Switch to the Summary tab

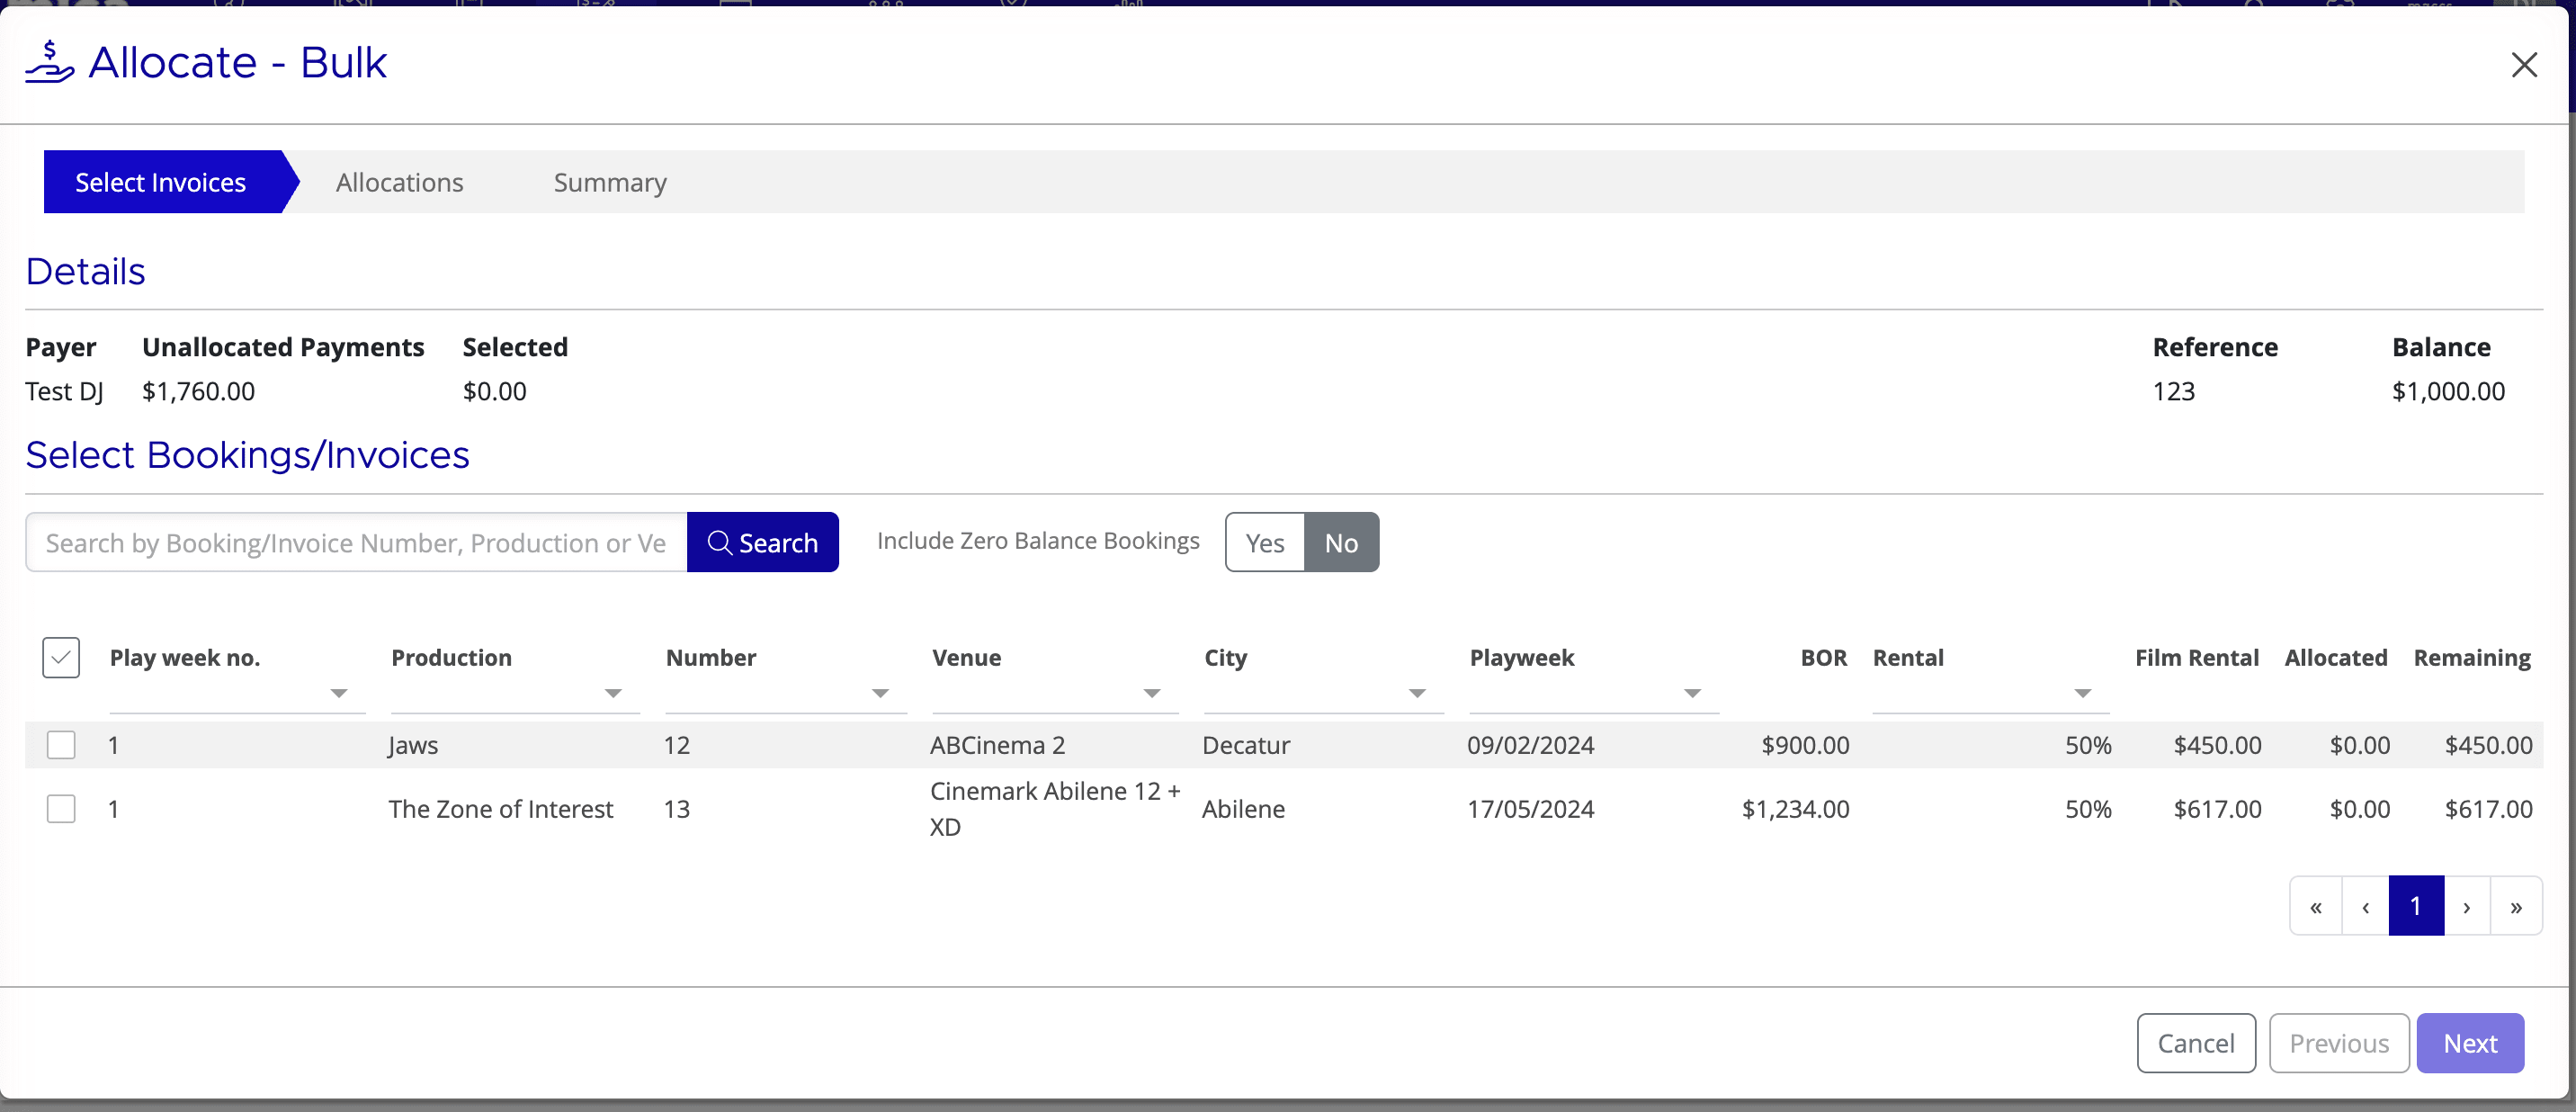point(609,182)
